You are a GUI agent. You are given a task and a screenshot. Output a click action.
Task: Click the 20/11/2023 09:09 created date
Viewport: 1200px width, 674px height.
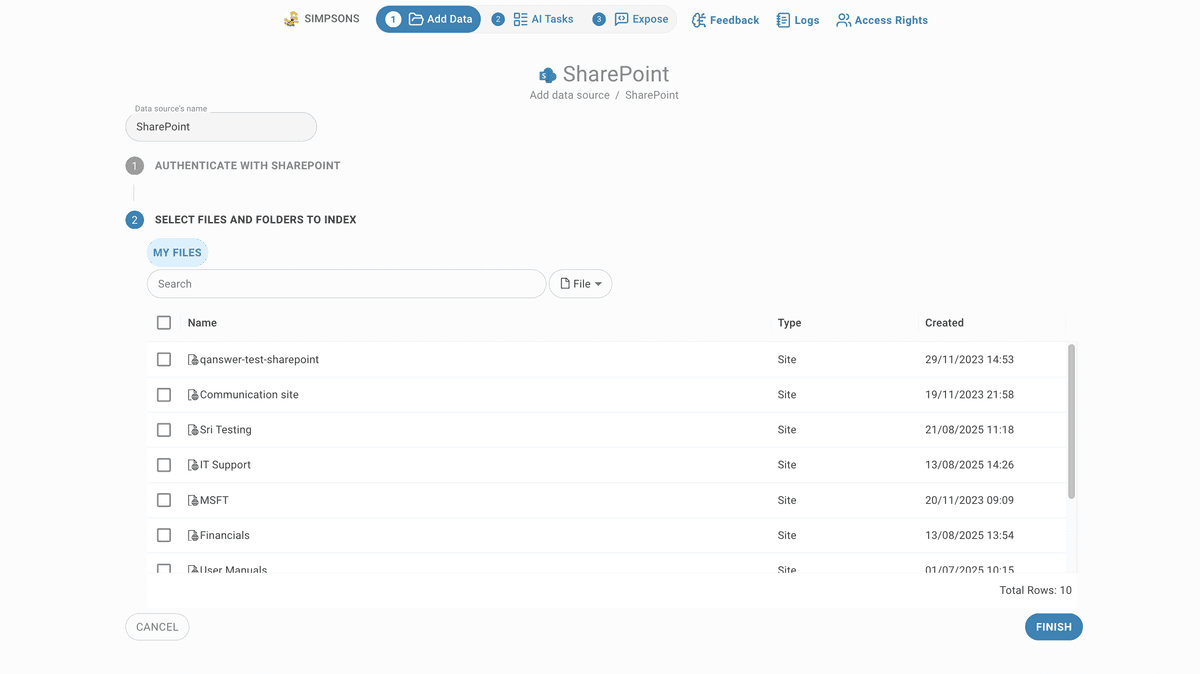(x=969, y=500)
